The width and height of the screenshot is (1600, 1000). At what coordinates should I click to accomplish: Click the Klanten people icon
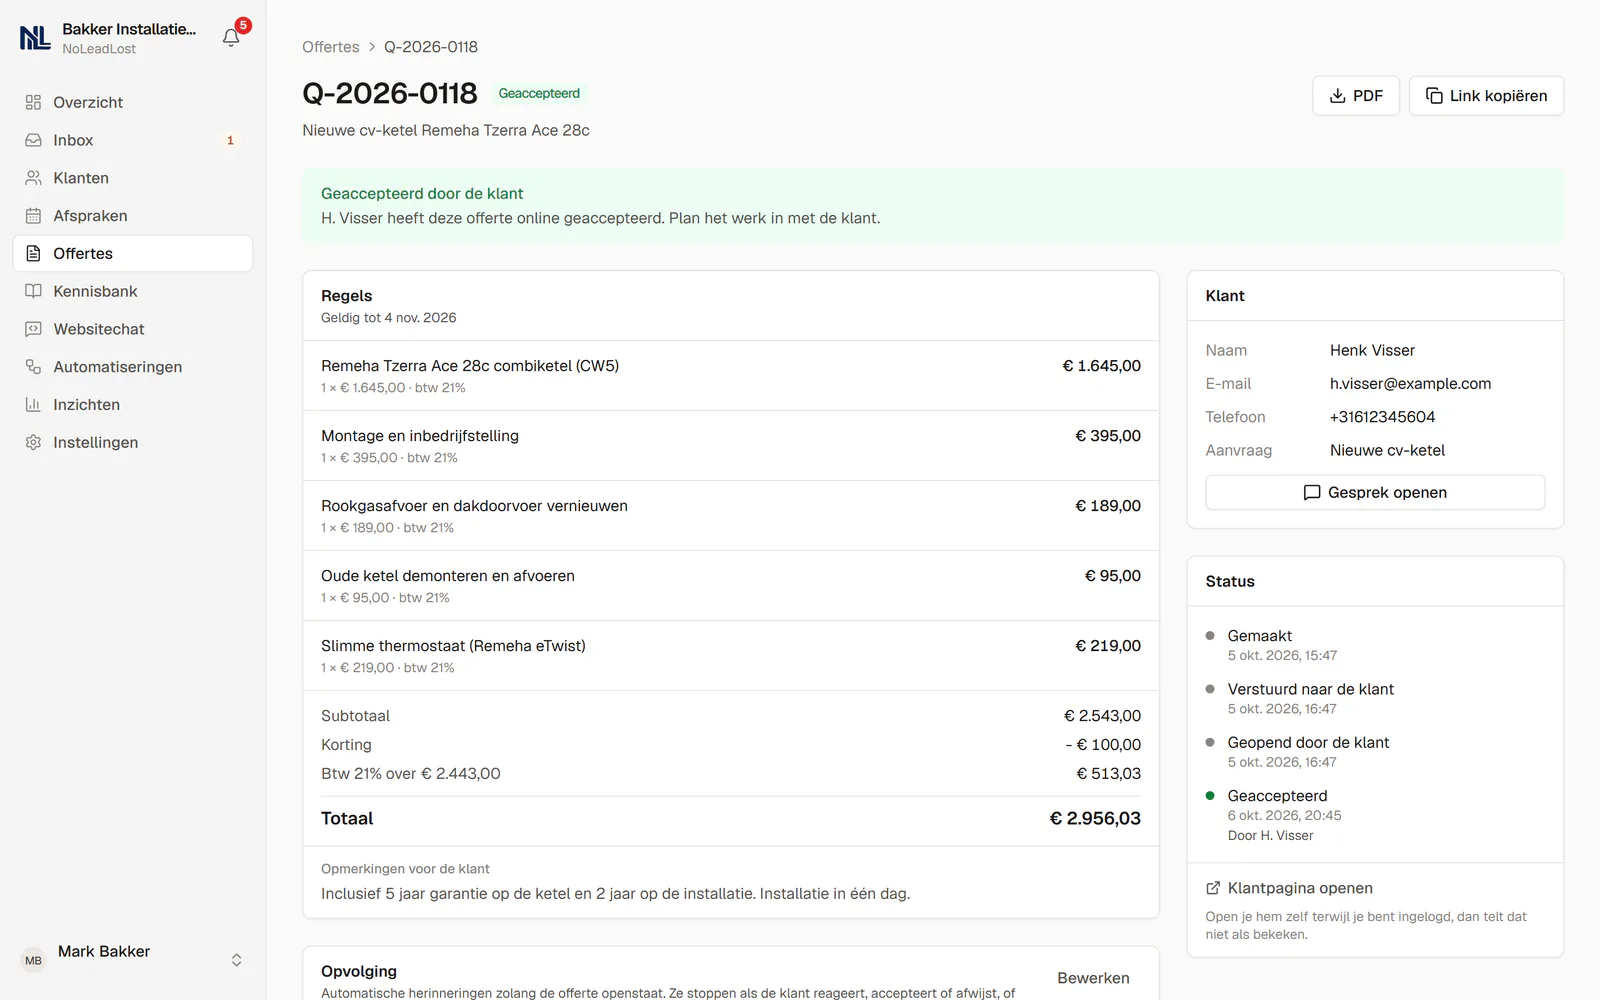pos(33,178)
